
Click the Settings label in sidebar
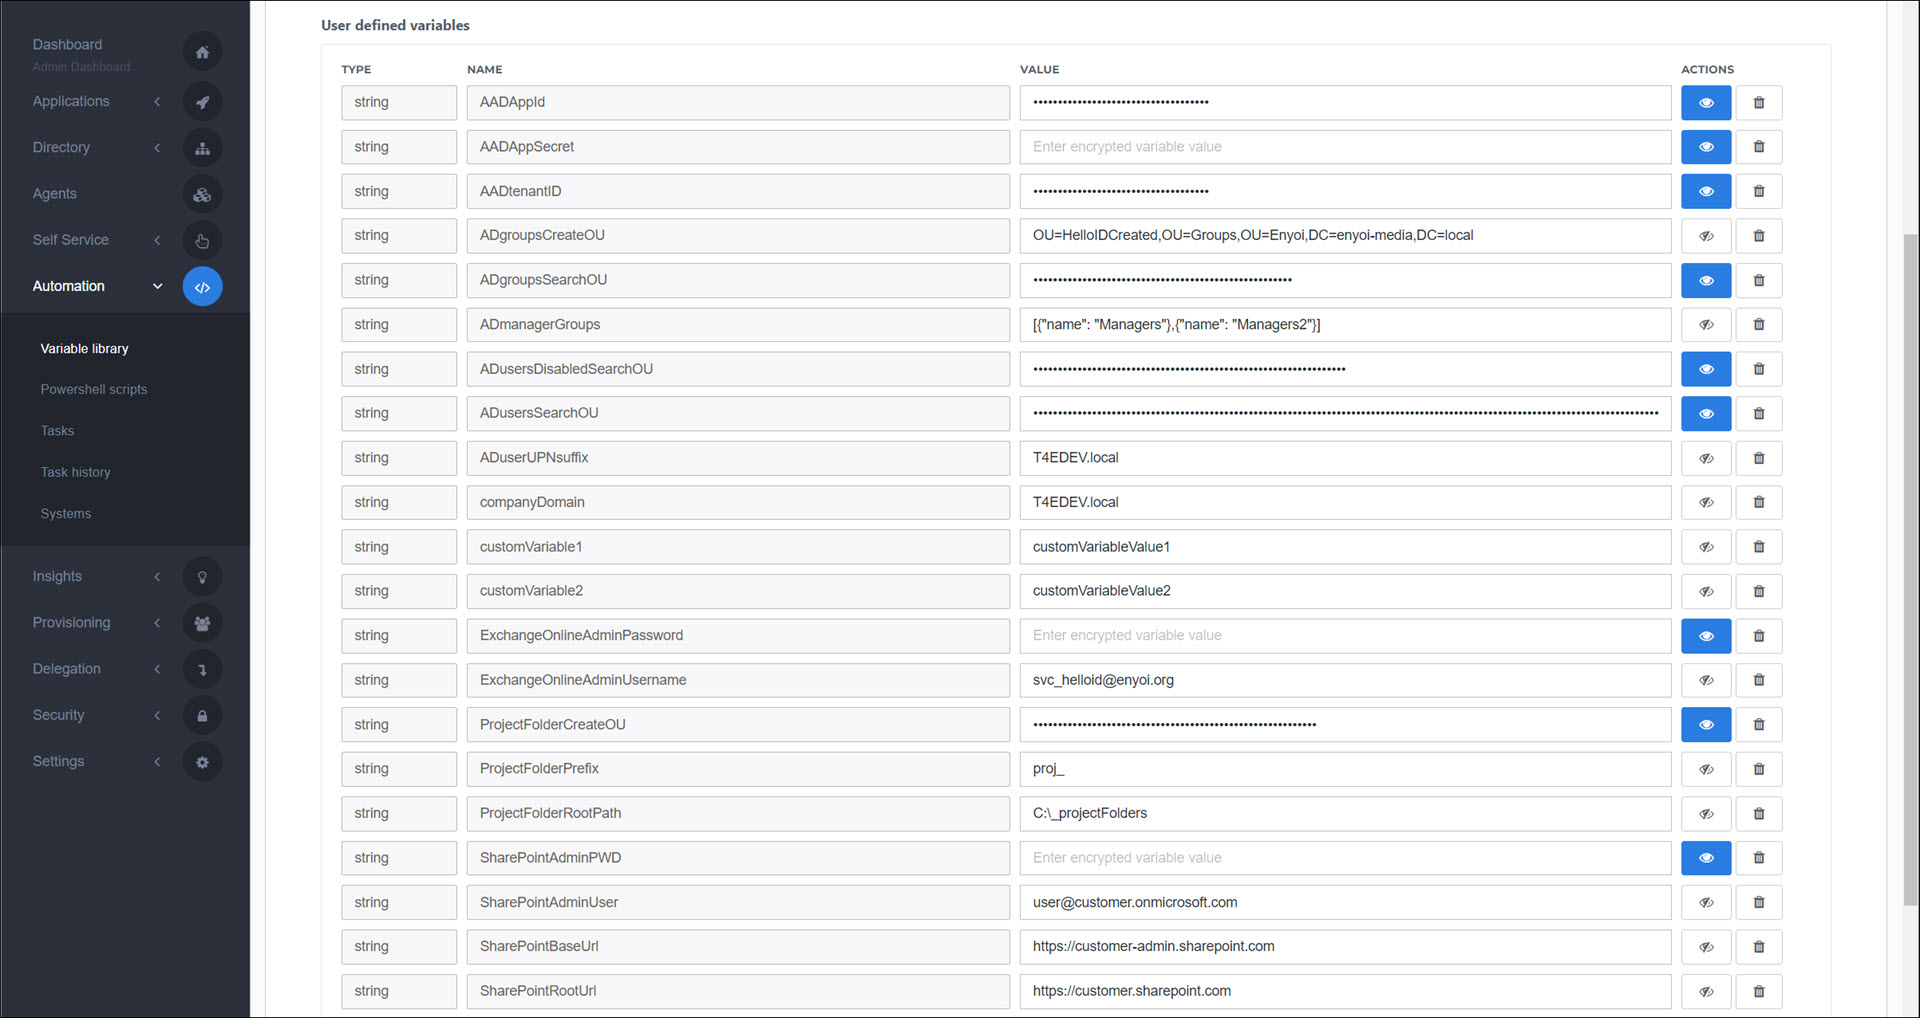(x=58, y=762)
